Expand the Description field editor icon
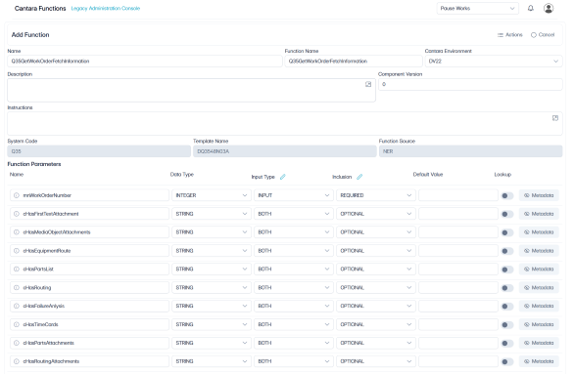The width and height of the screenshot is (574, 374). point(368,84)
